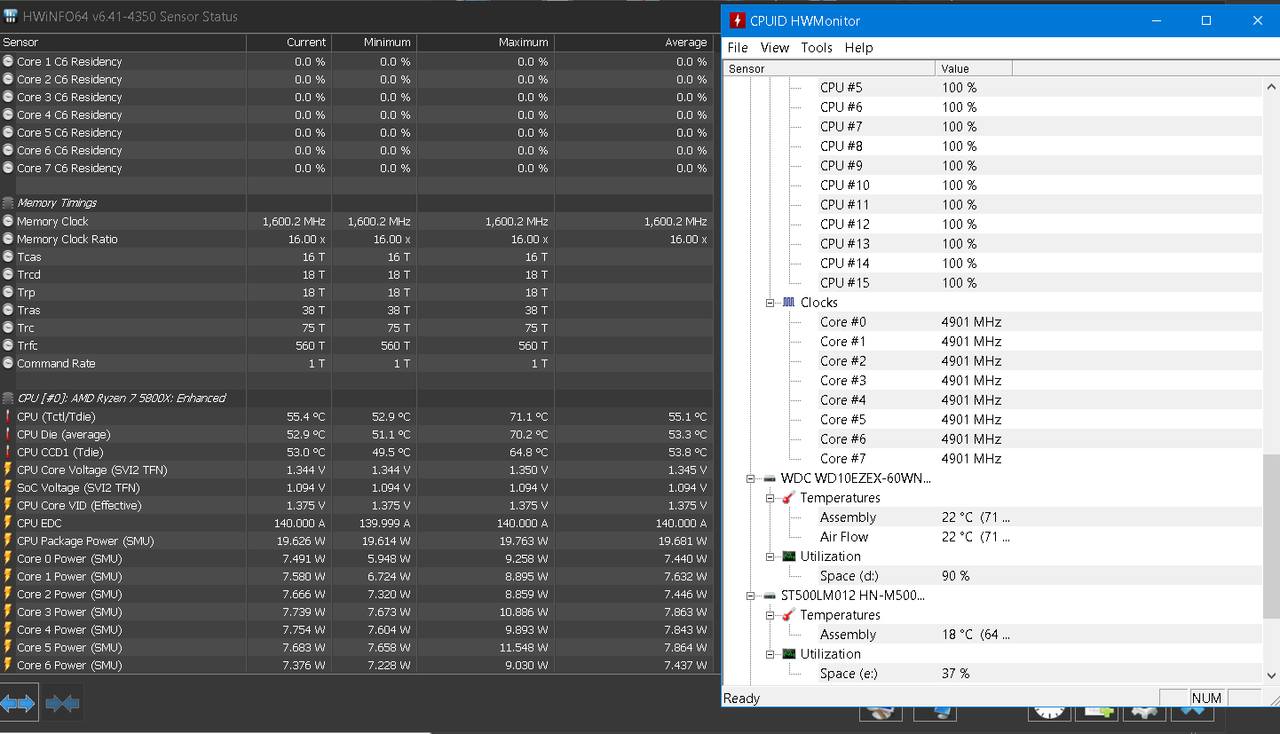1280x734 pixels.
Task: Click the NUM indicator in HWMonitor status bar
Action: tap(1206, 698)
